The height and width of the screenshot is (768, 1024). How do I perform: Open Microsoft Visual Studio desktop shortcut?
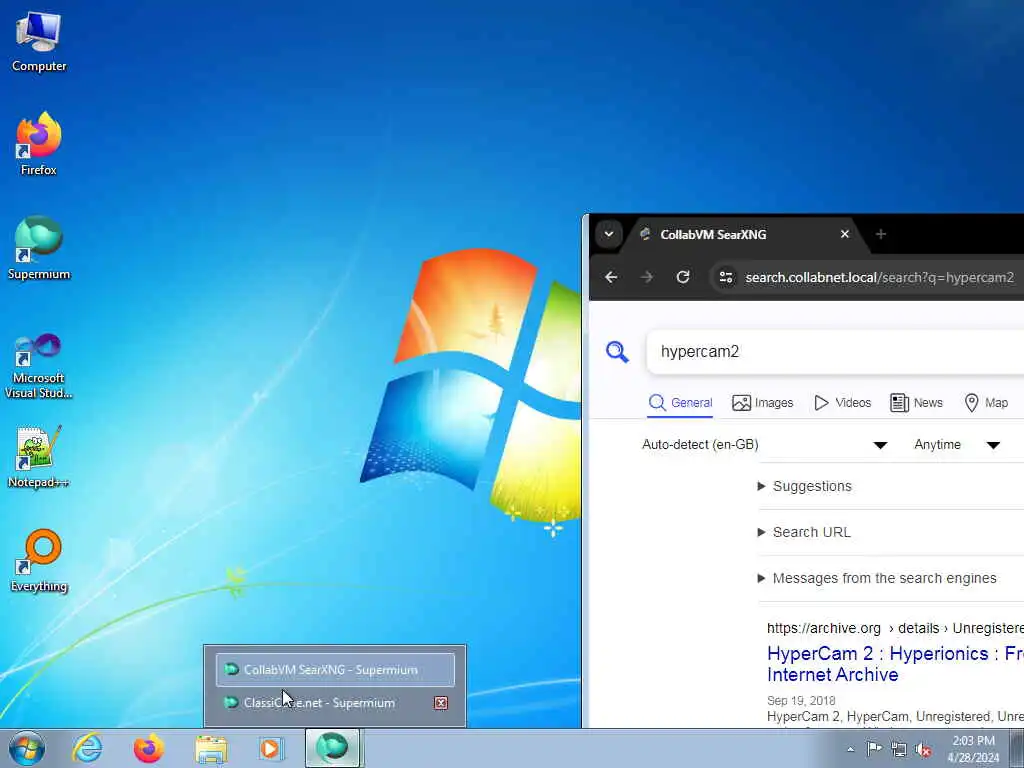tap(39, 366)
